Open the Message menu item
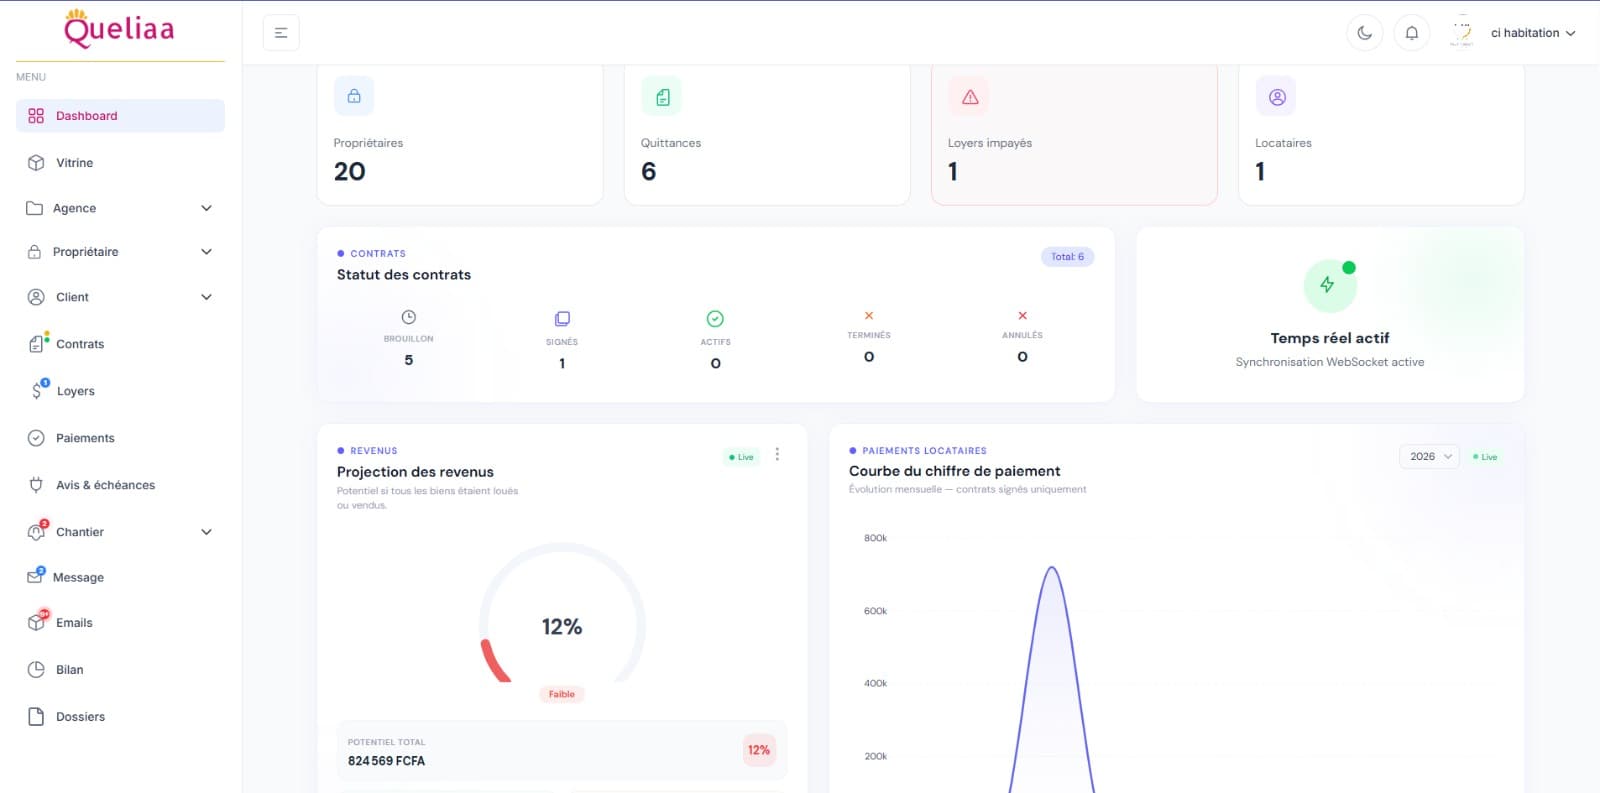The height and width of the screenshot is (793, 1600). 120,577
